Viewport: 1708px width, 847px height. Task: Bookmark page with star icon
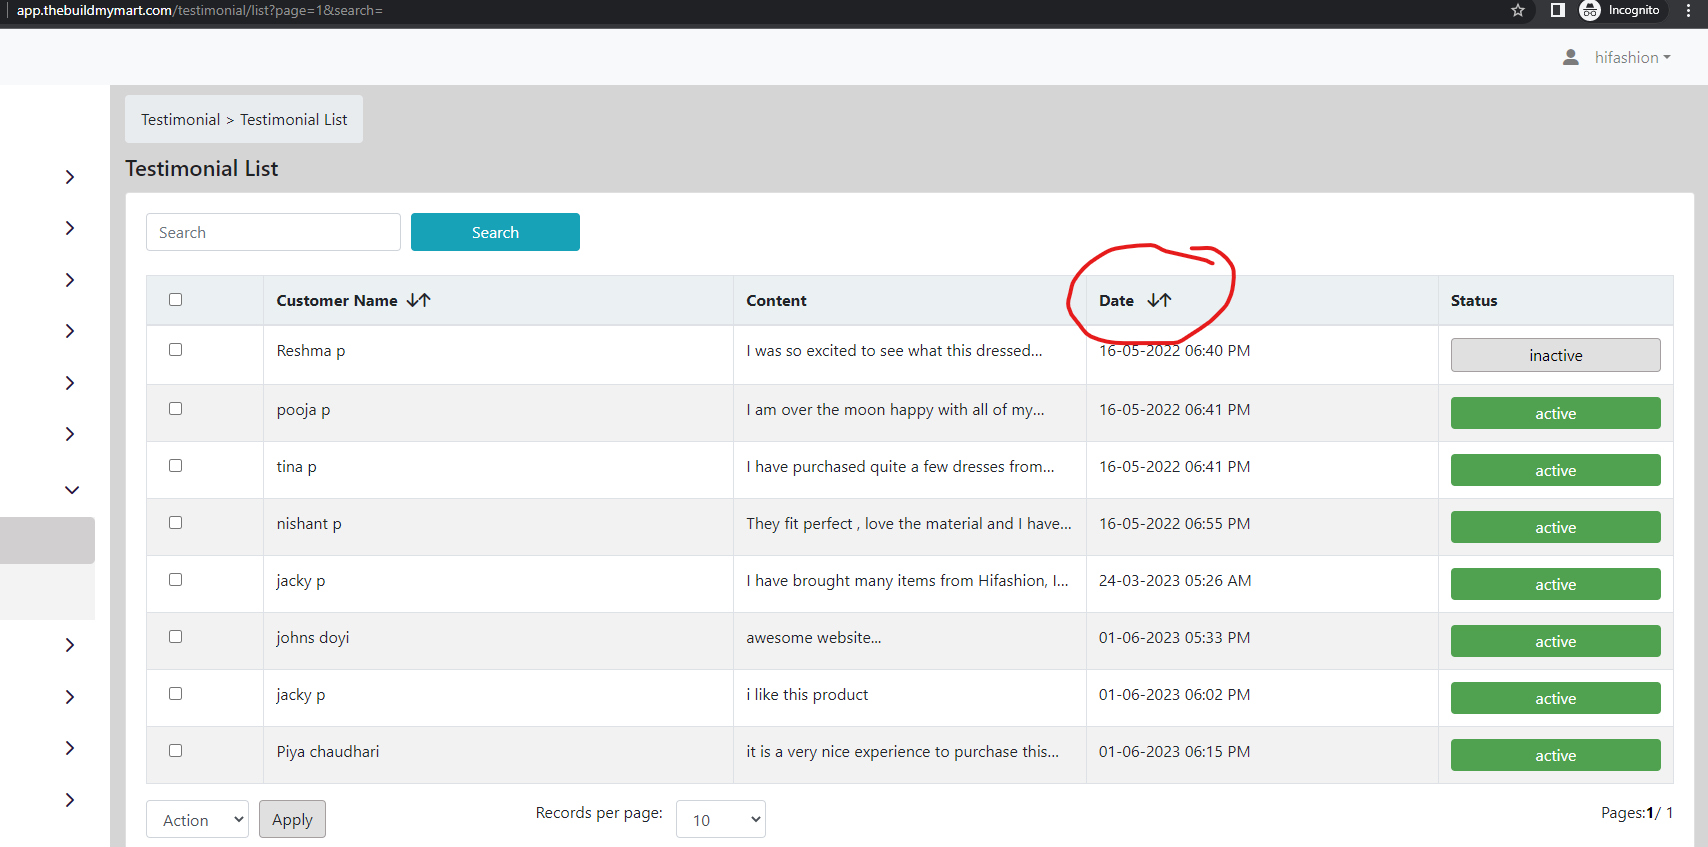click(1518, 10)
